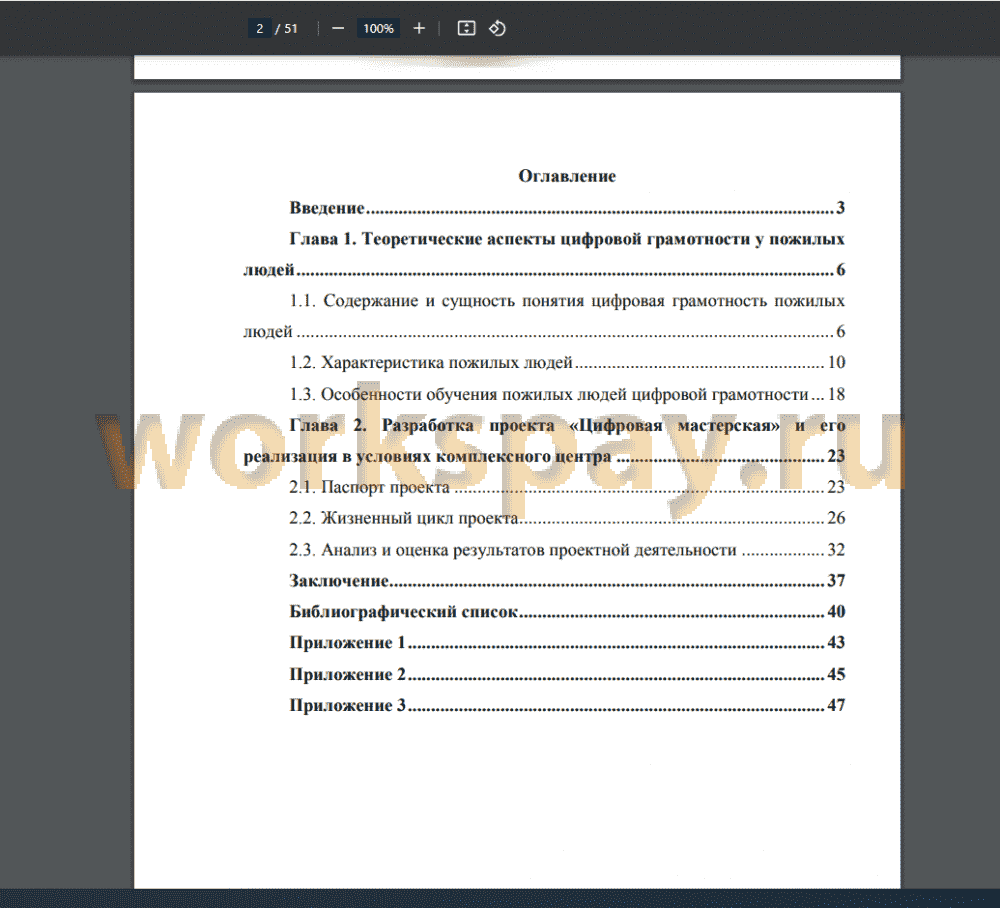Screen dimensions: 1000x908
Task: Rotate the document counterclockwise
Action: click(x=497, y=29)
